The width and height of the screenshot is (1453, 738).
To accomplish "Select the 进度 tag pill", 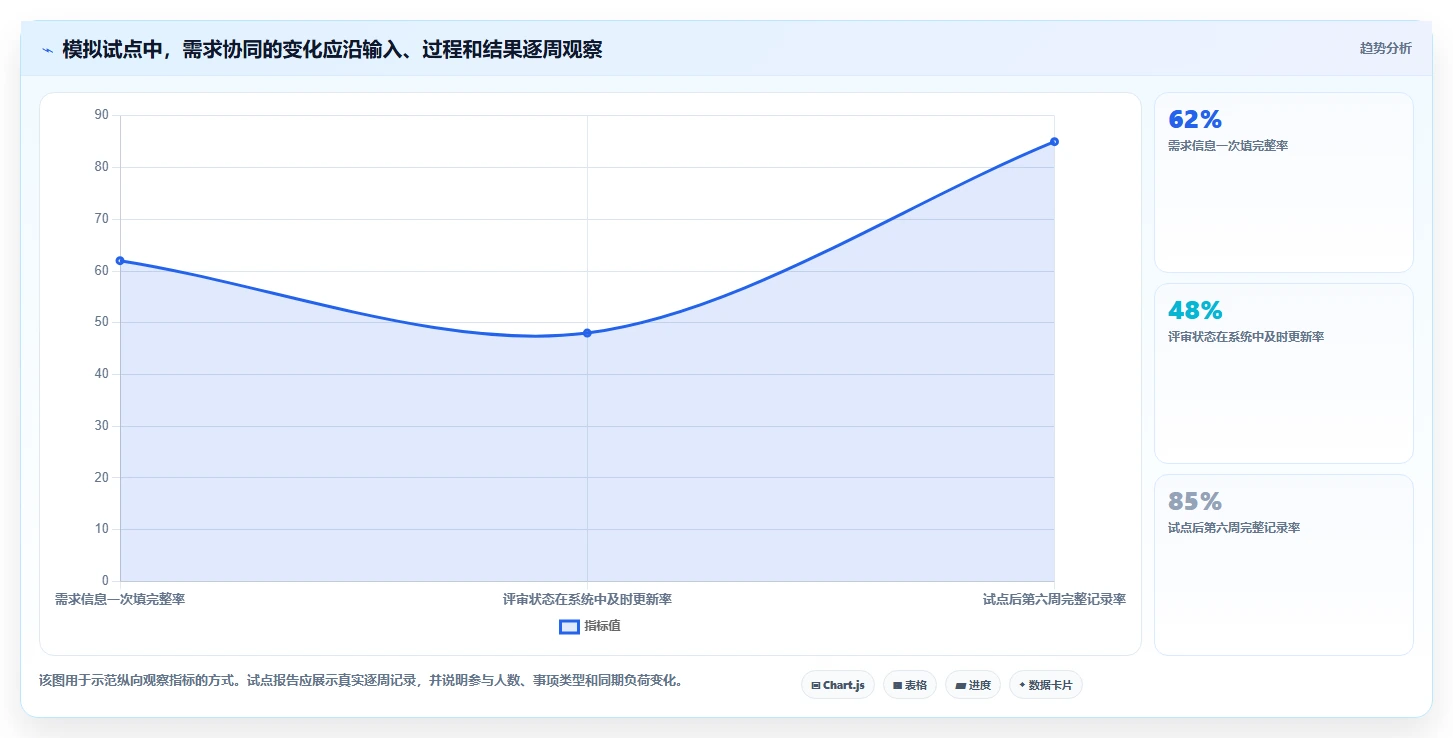I will pos(973,685).
